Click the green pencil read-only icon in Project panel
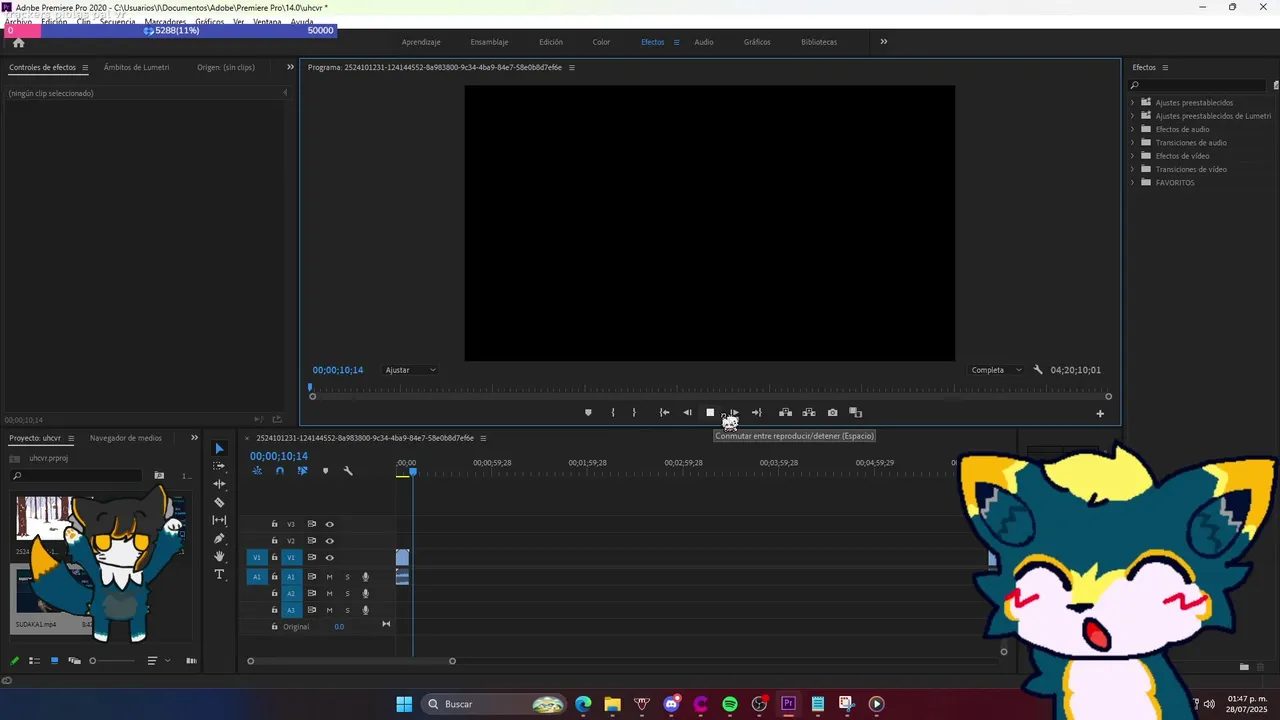 14,661
